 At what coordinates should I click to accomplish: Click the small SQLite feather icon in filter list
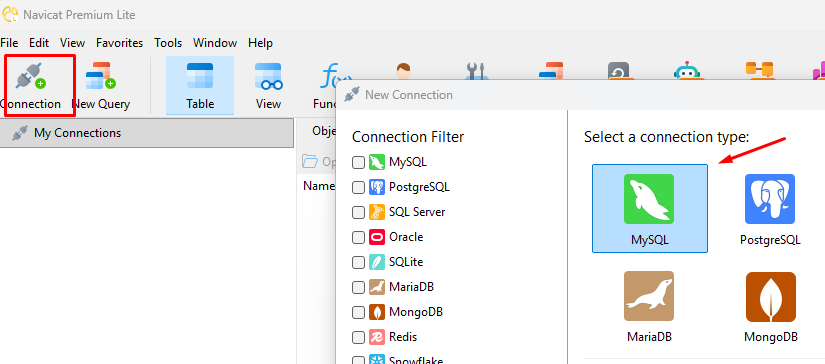(377, 262)
